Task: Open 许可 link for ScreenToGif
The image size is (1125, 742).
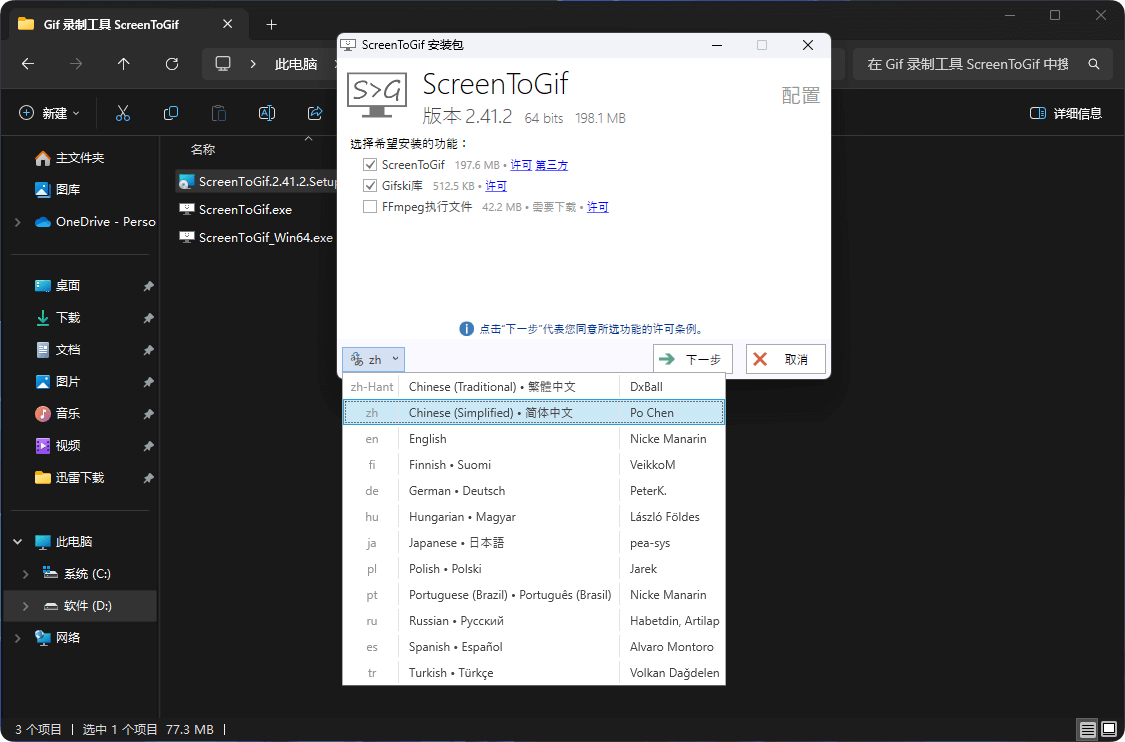Action: pos(521,165)
